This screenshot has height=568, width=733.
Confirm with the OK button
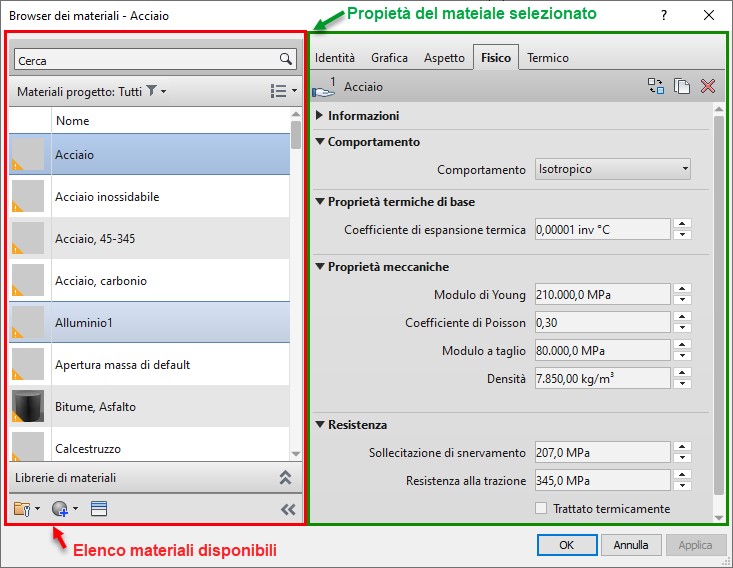567,545
